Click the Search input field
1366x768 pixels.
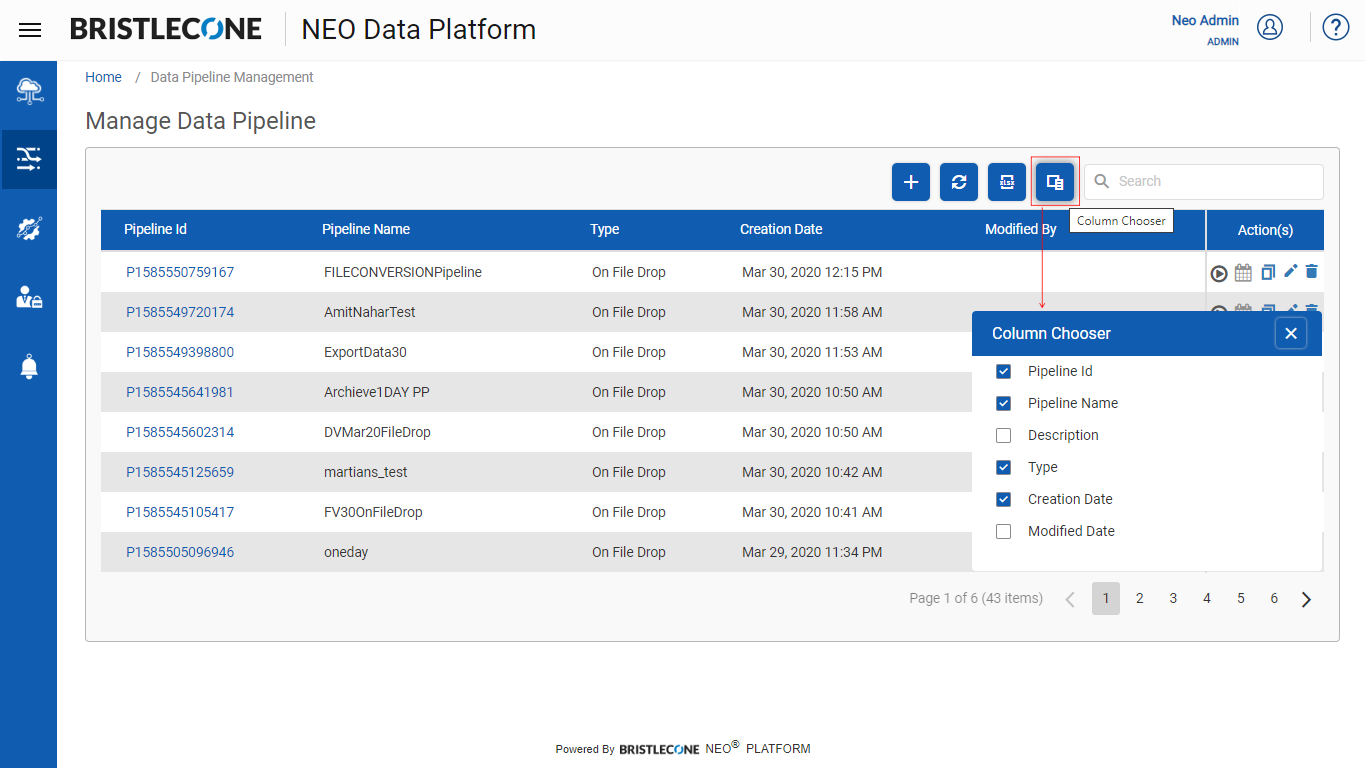coord(1204,182)
